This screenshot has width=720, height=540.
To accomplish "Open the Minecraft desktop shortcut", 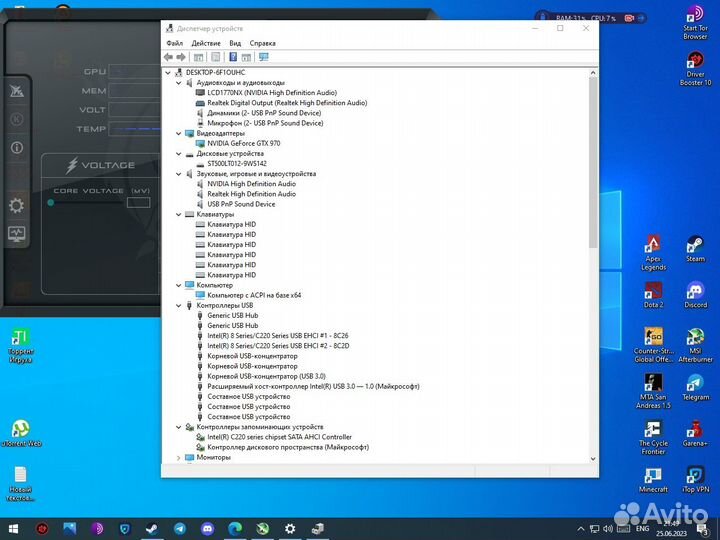I will [x=653, y=480].
